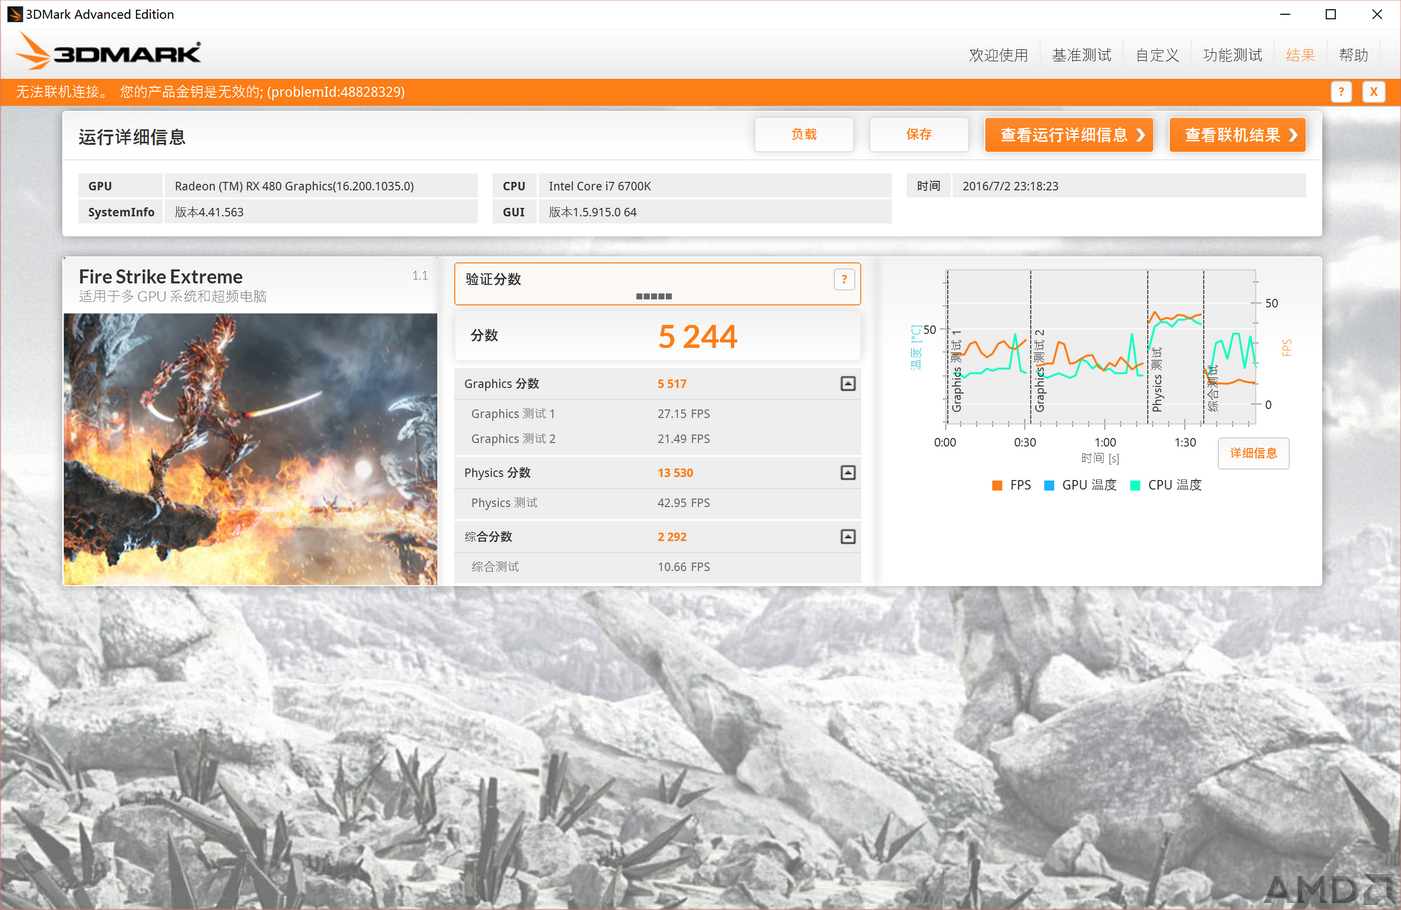Click Graphics score value 5 517

(672, 384)
